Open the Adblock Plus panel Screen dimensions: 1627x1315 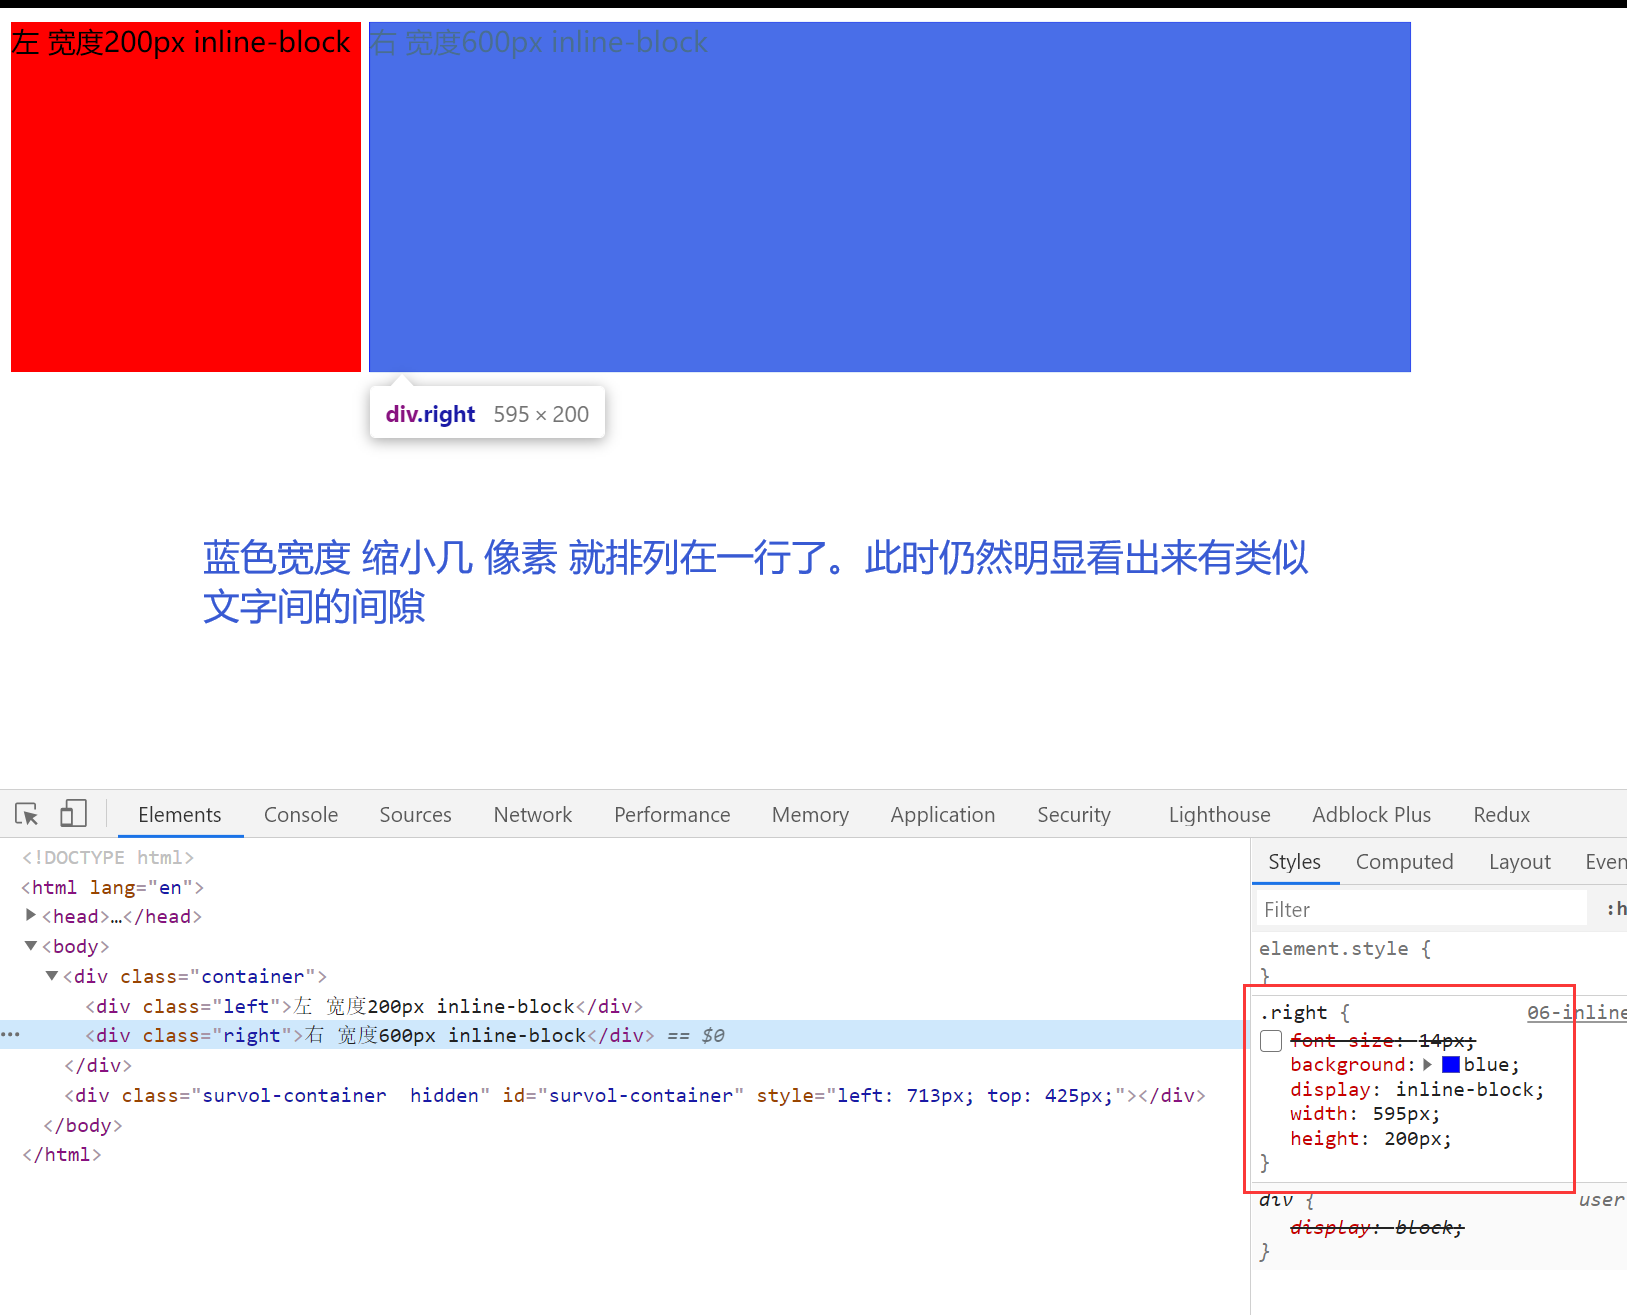(x=1371, y=814)
